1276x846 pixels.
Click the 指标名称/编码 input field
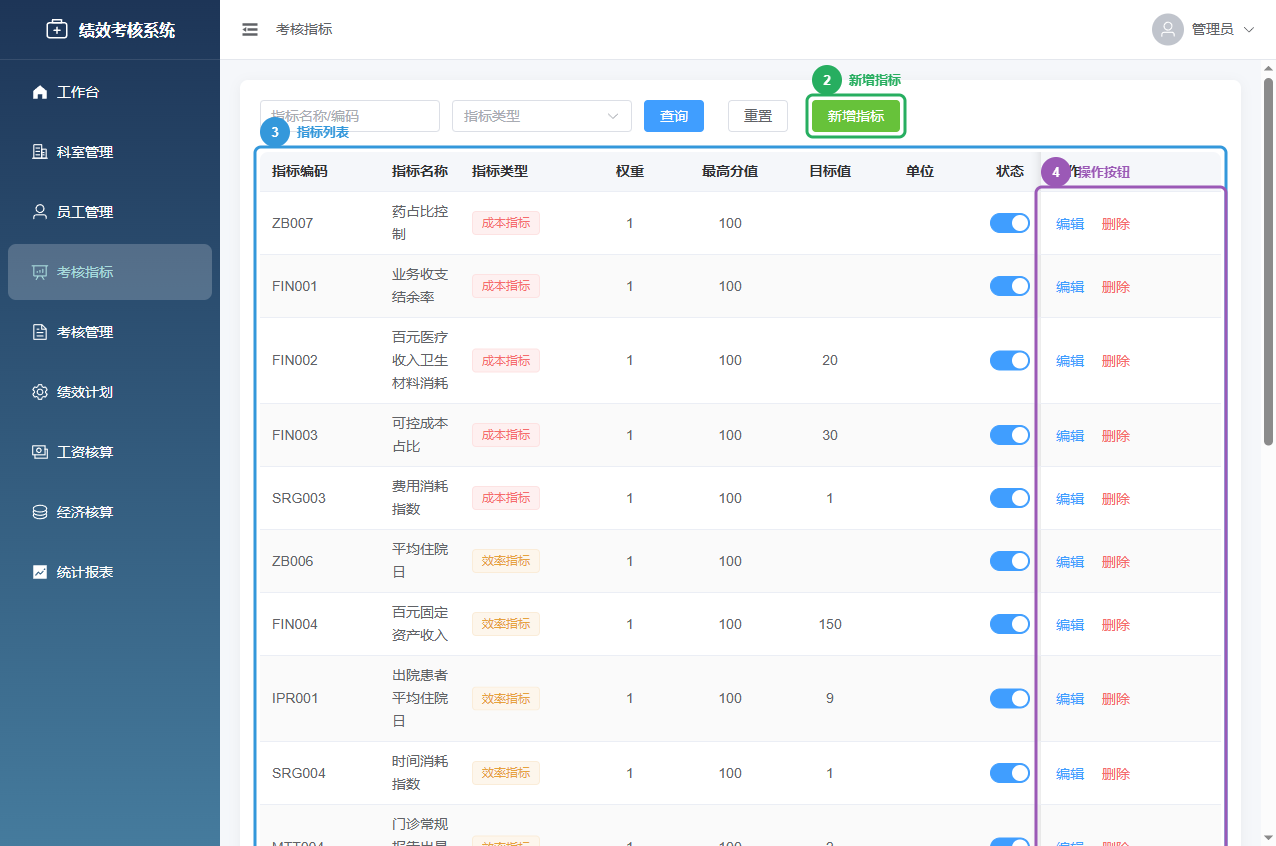(x=349, y=116)
